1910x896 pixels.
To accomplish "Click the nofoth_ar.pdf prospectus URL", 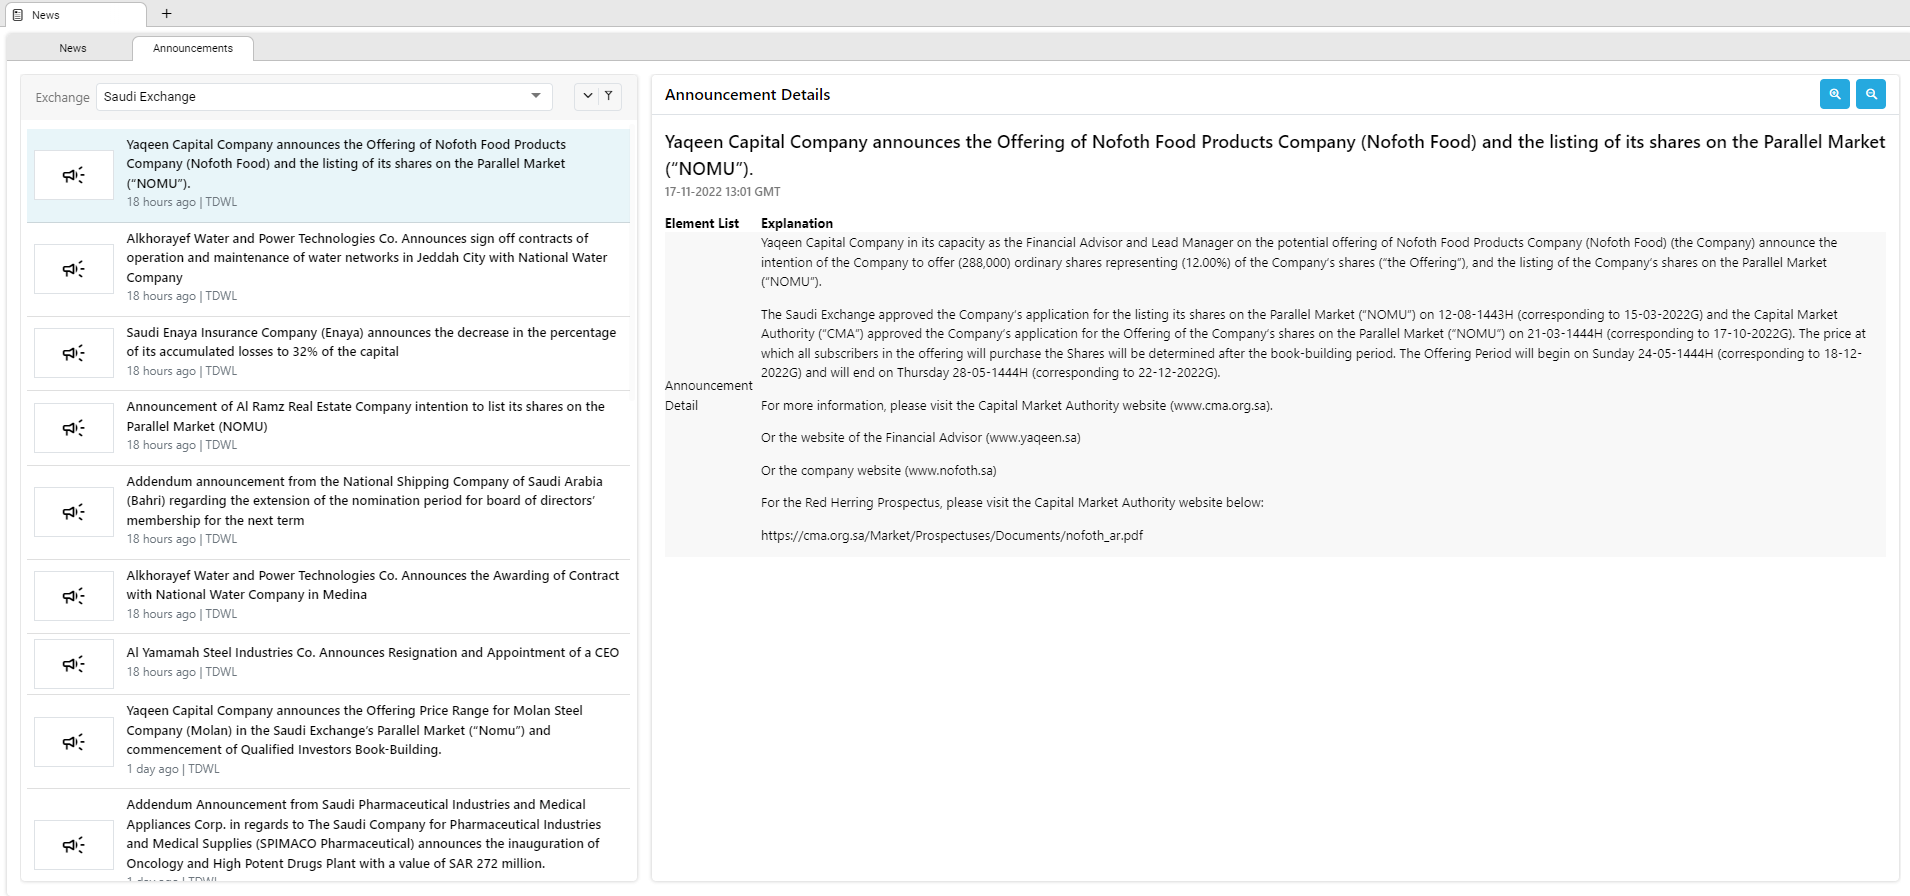I will [951, 536].
